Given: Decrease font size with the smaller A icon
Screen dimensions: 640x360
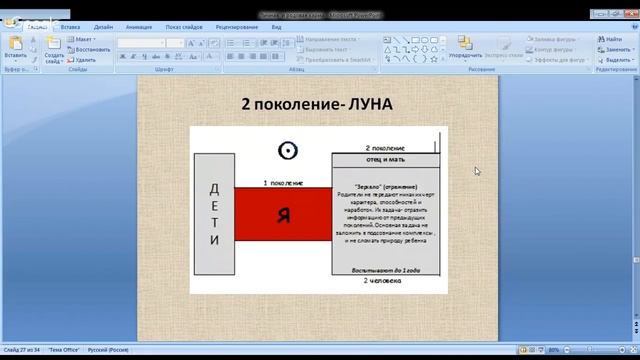Looking at the screenshot, I should tap(201, 43).
